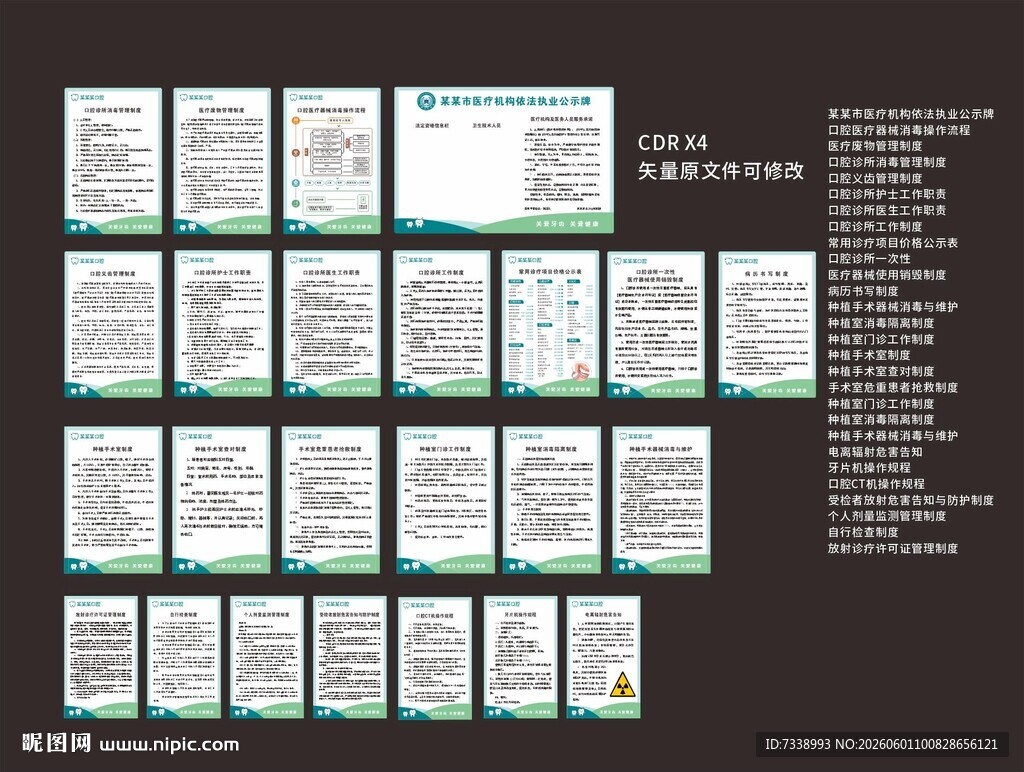Select the 电离辐射危害告知 poster

pyautogui.click(x=603, y=657)
